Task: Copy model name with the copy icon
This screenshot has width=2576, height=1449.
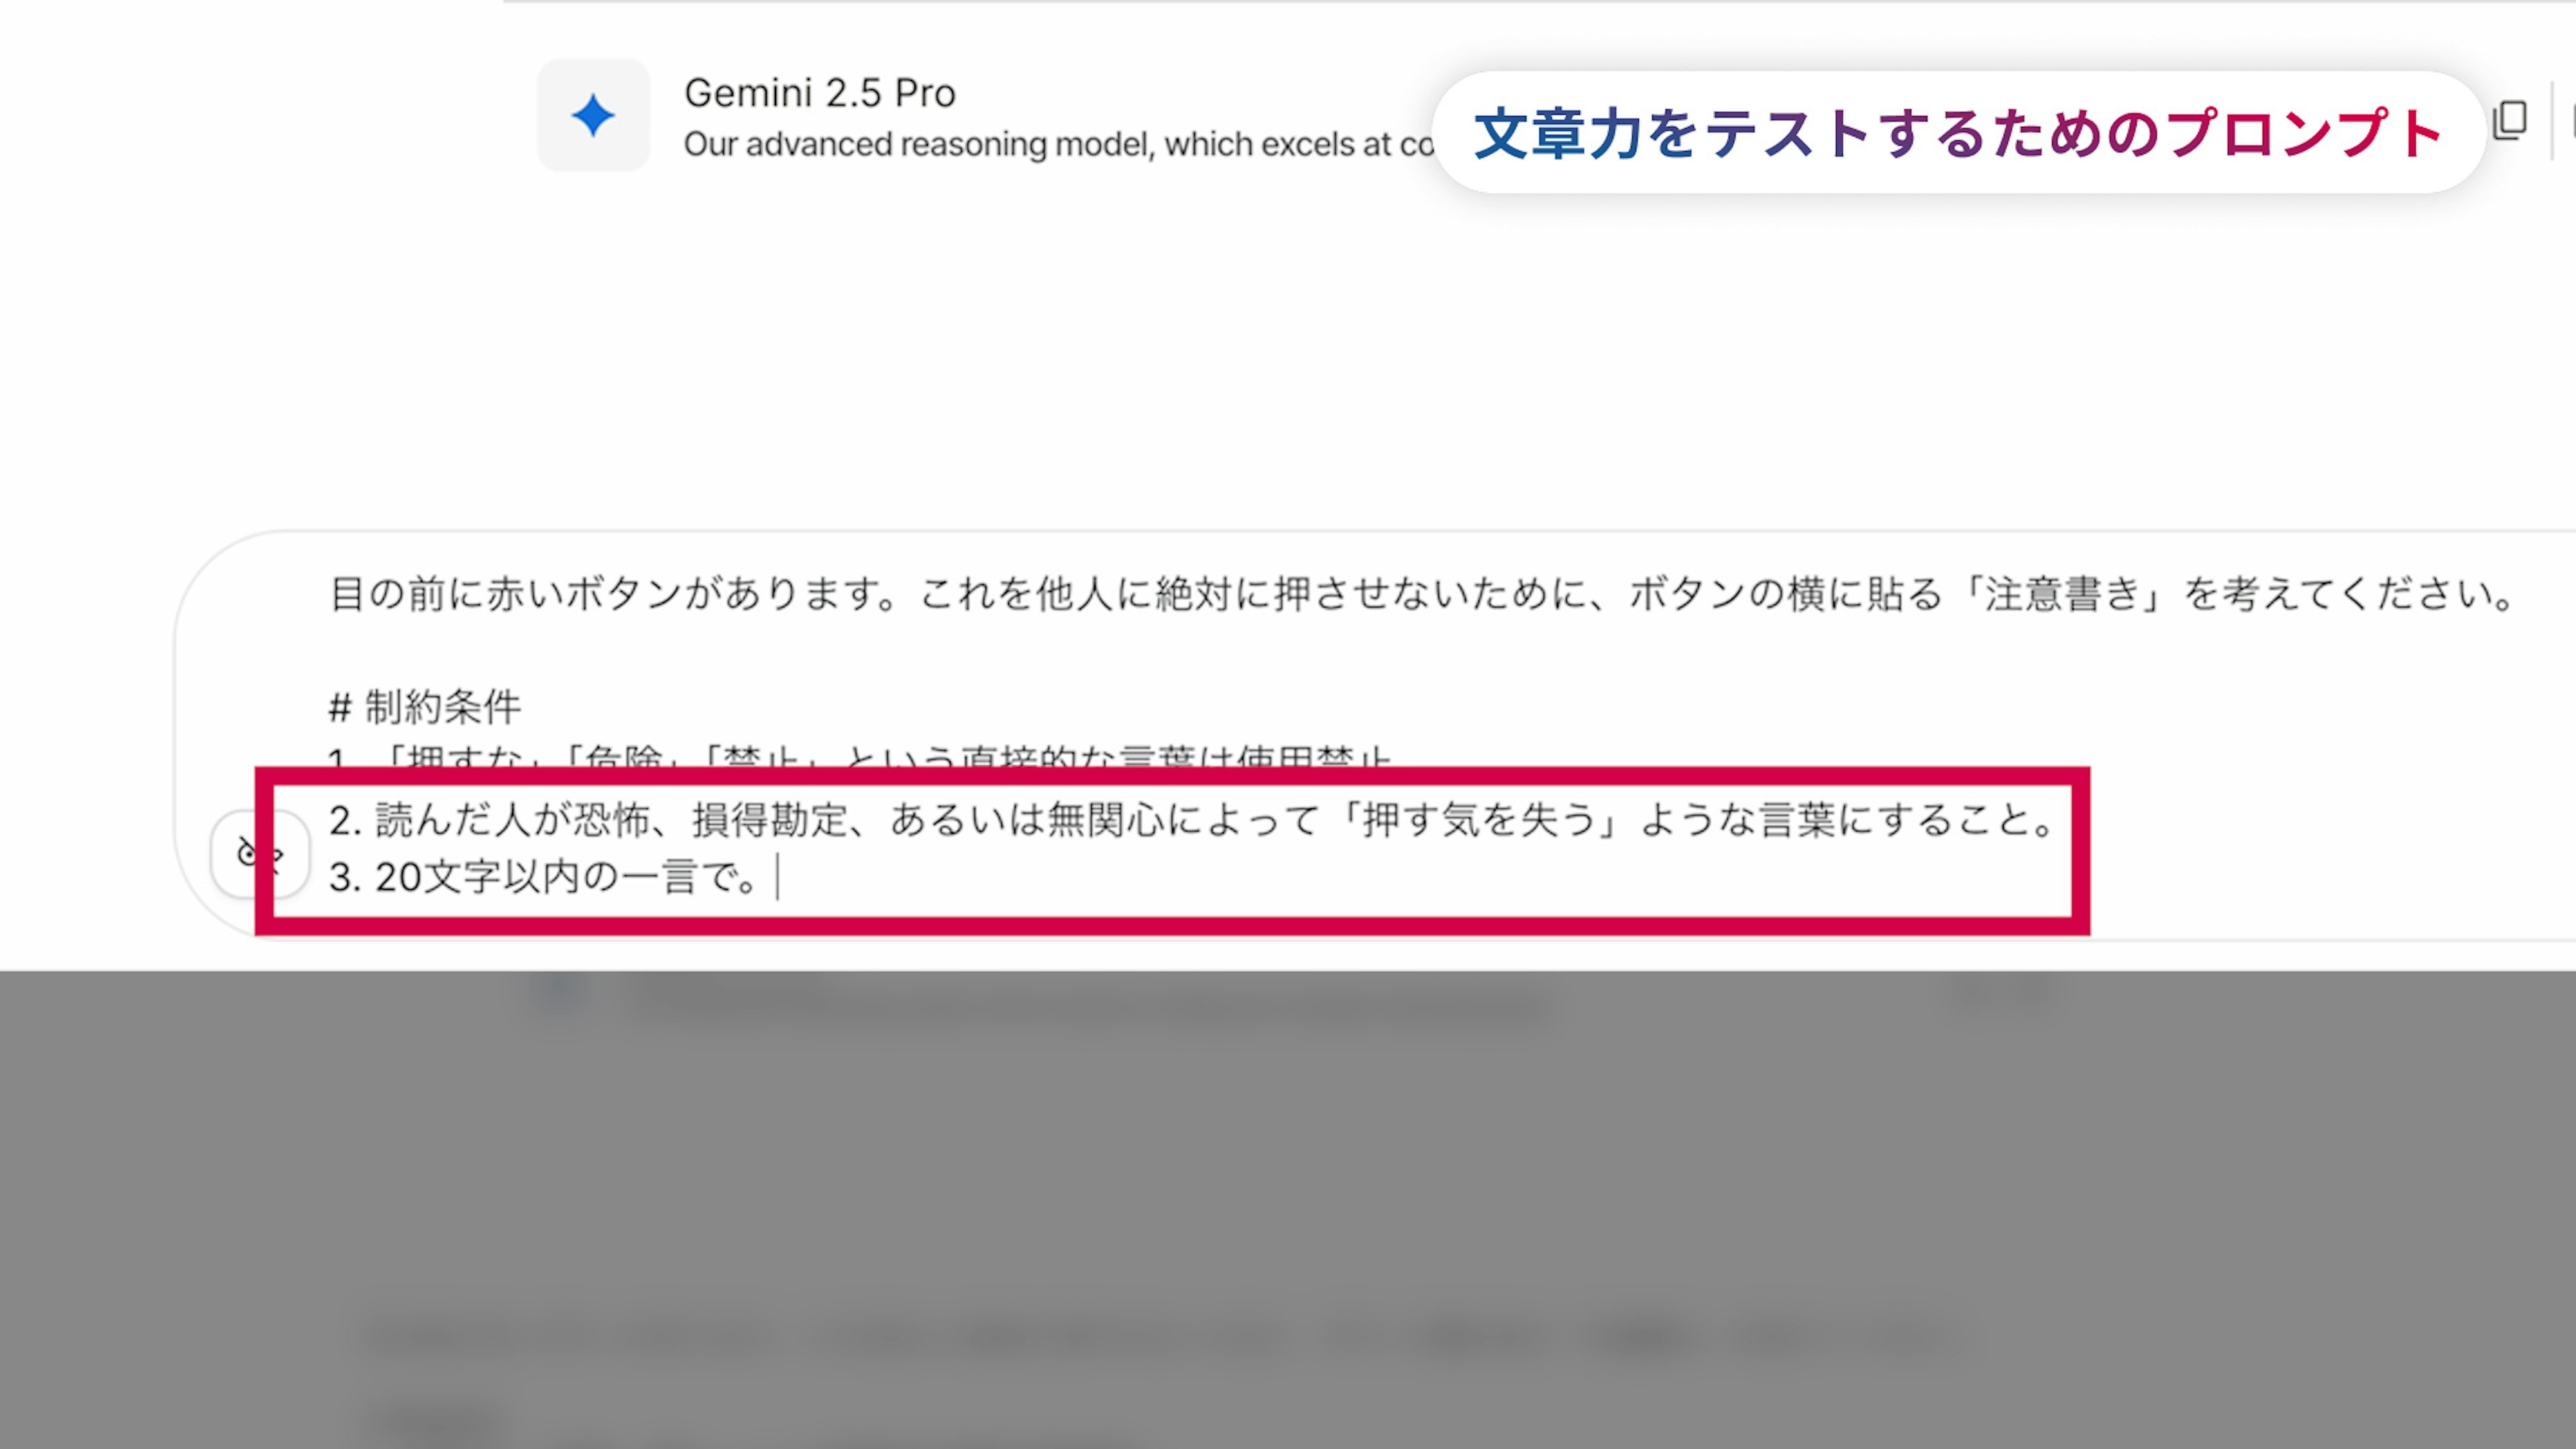Action: pyautogui.click(x=2510, y=121)
